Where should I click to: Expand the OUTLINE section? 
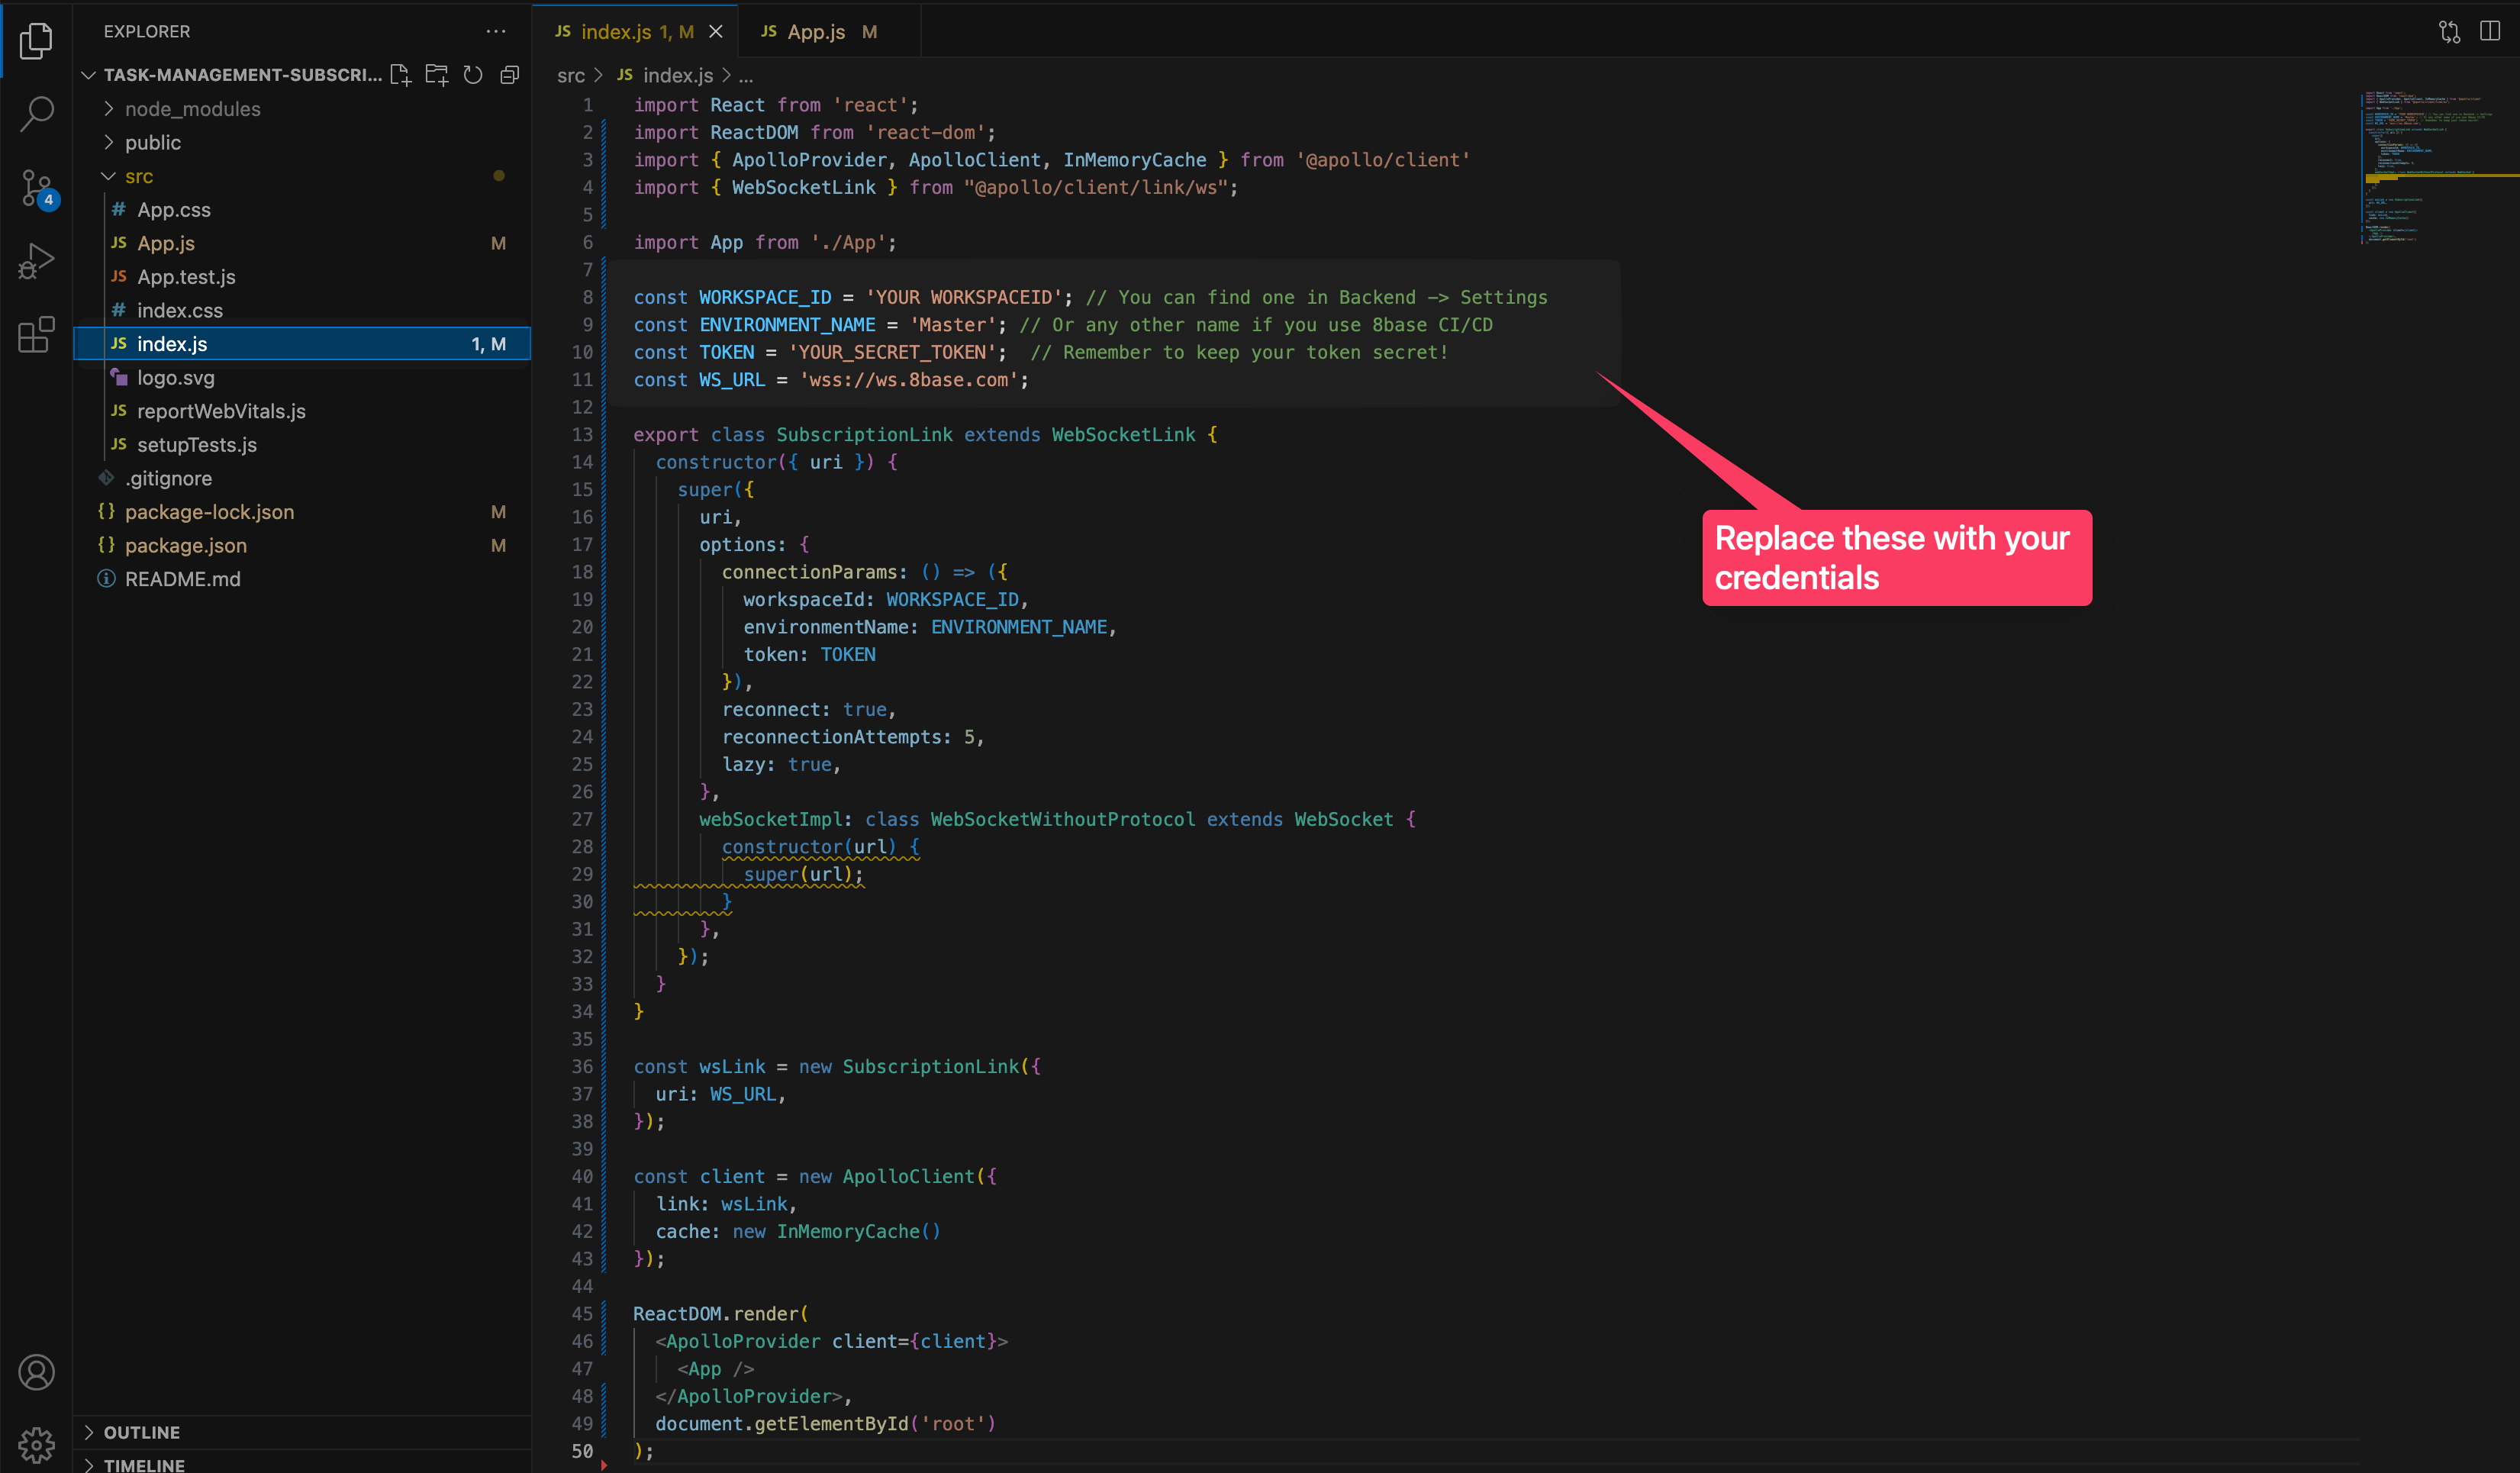[x=142, y=1432]
